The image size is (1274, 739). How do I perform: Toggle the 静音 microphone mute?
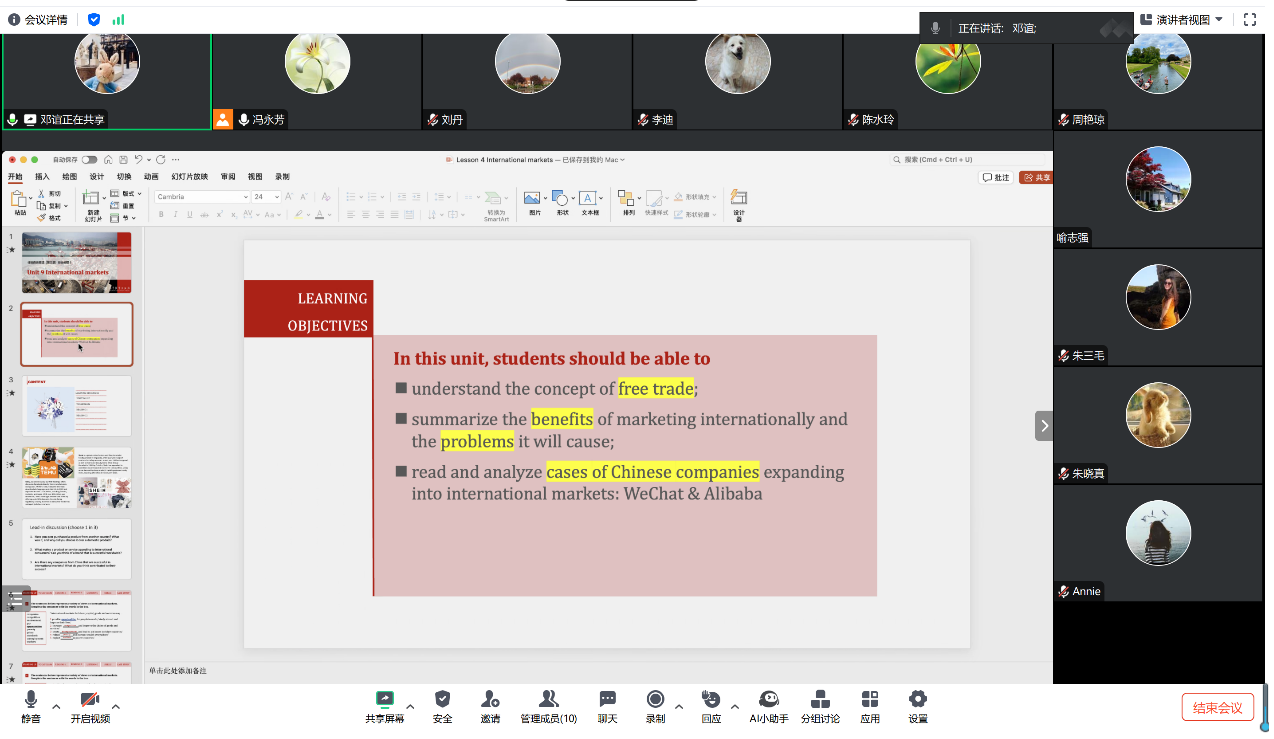[31, 706]
